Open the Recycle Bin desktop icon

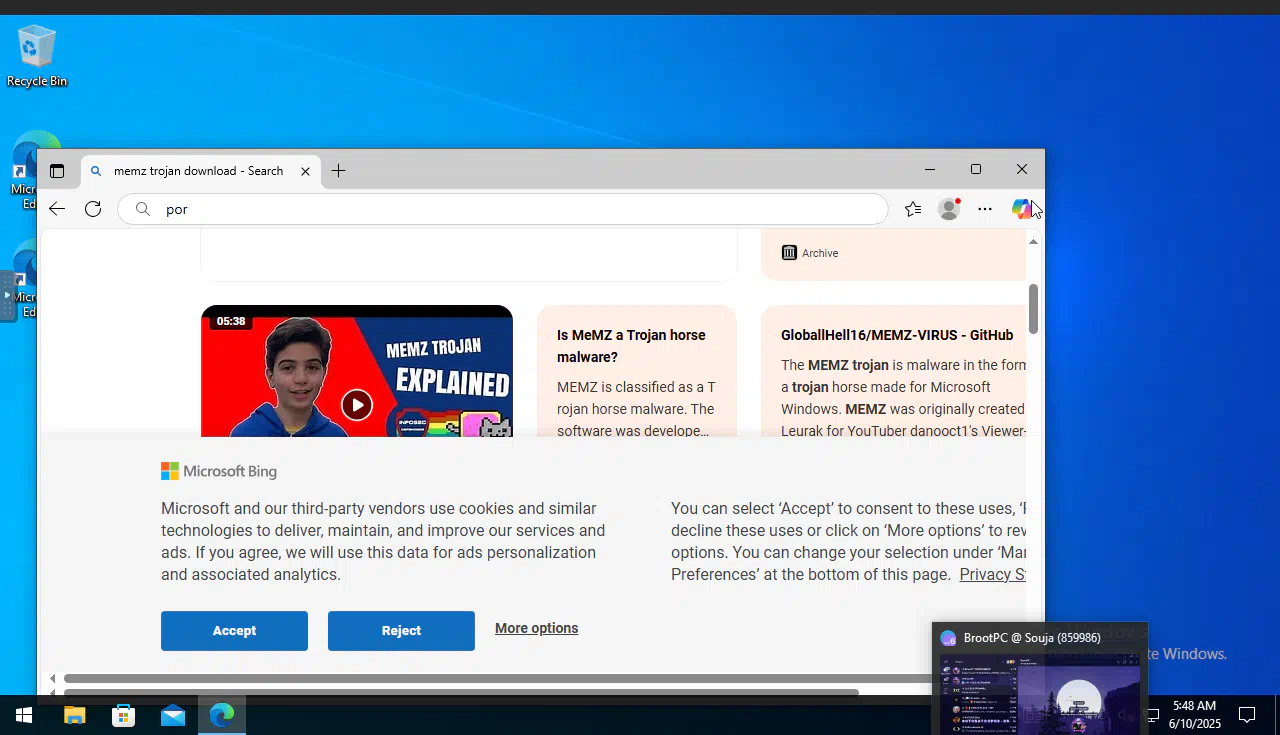click(x=37, y=56)
